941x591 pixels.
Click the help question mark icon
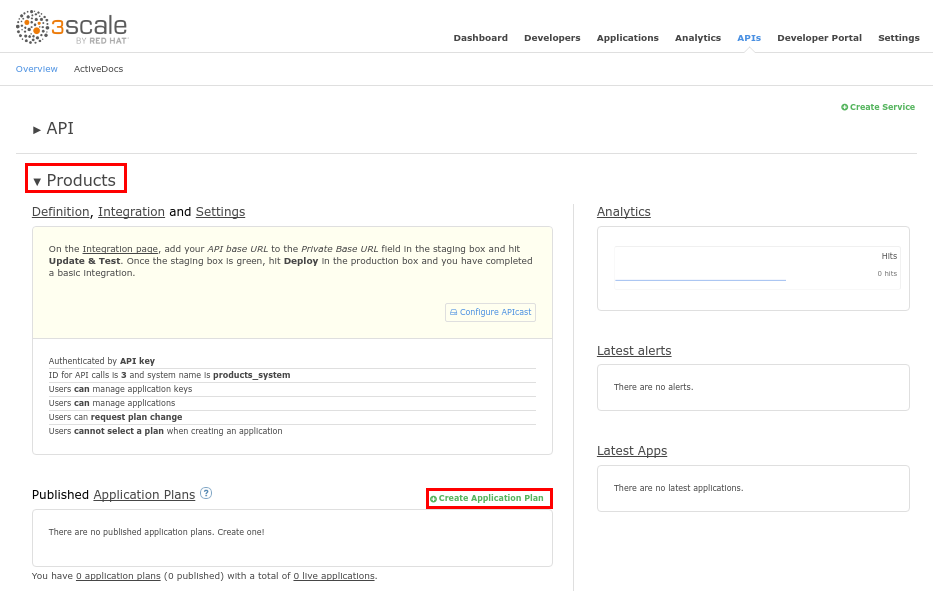[206, 493]
